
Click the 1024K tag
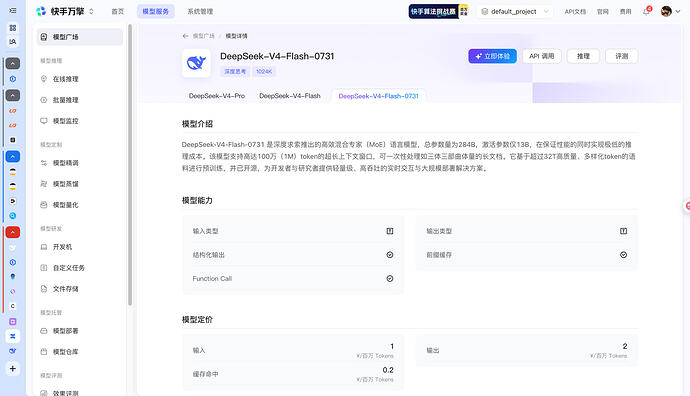point(264,71)
